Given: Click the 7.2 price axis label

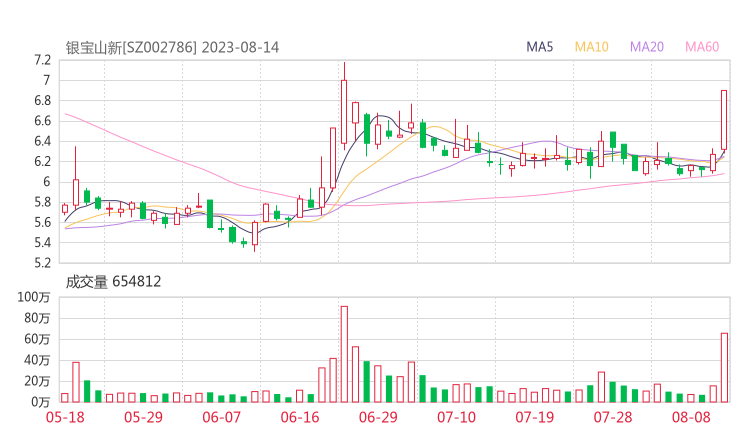Looking at the screenshot, I should [42, 60].
